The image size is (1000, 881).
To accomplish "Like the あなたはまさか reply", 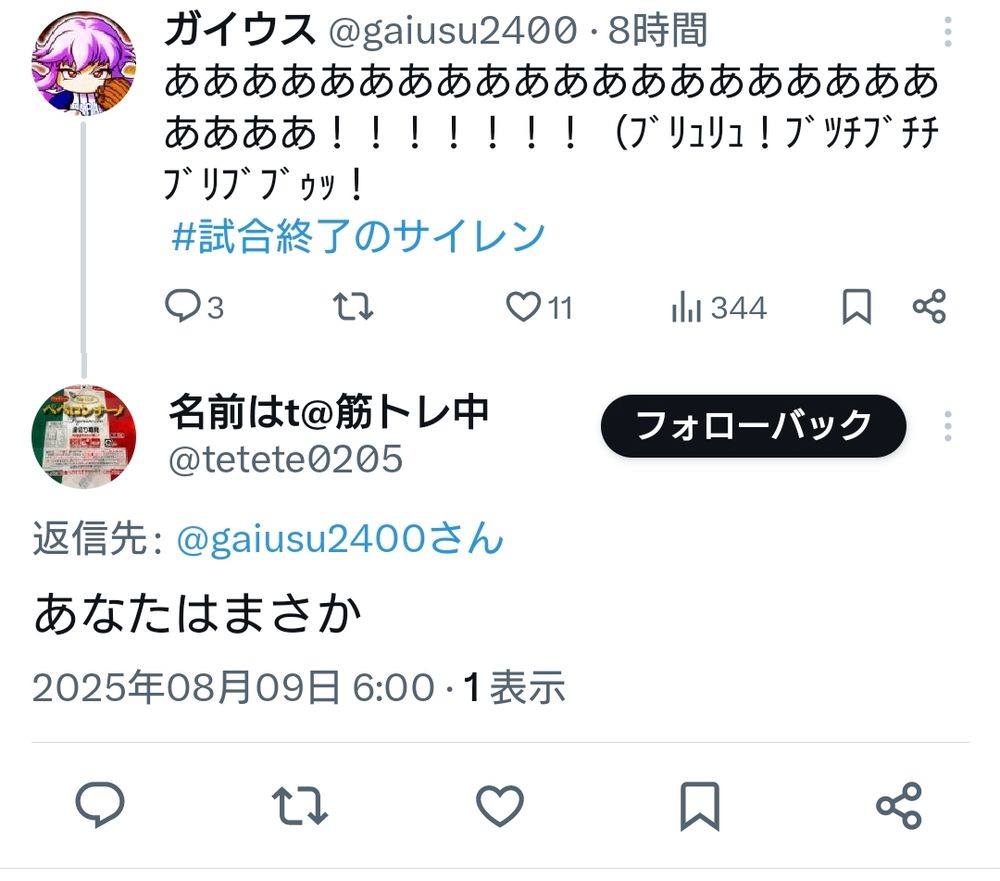I will click(x=500, y=806).
